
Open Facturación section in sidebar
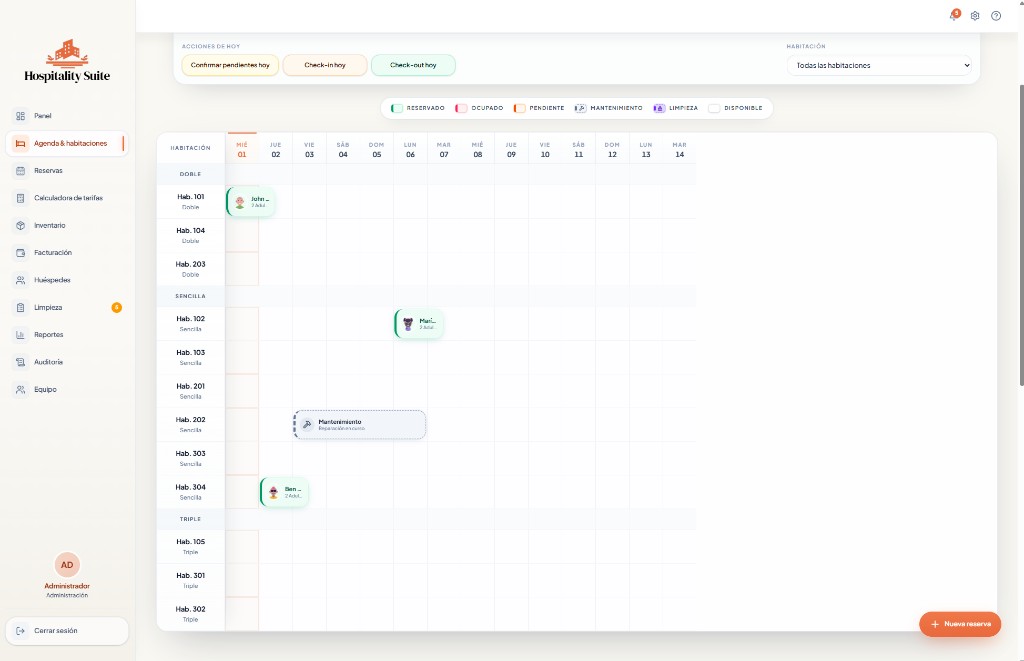pos(67,253)
